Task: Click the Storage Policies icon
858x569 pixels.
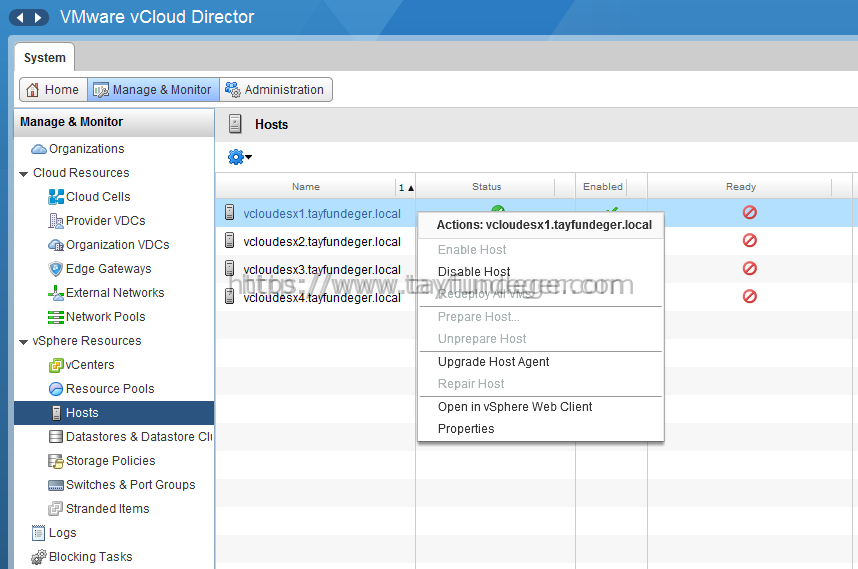Action: 56,461
